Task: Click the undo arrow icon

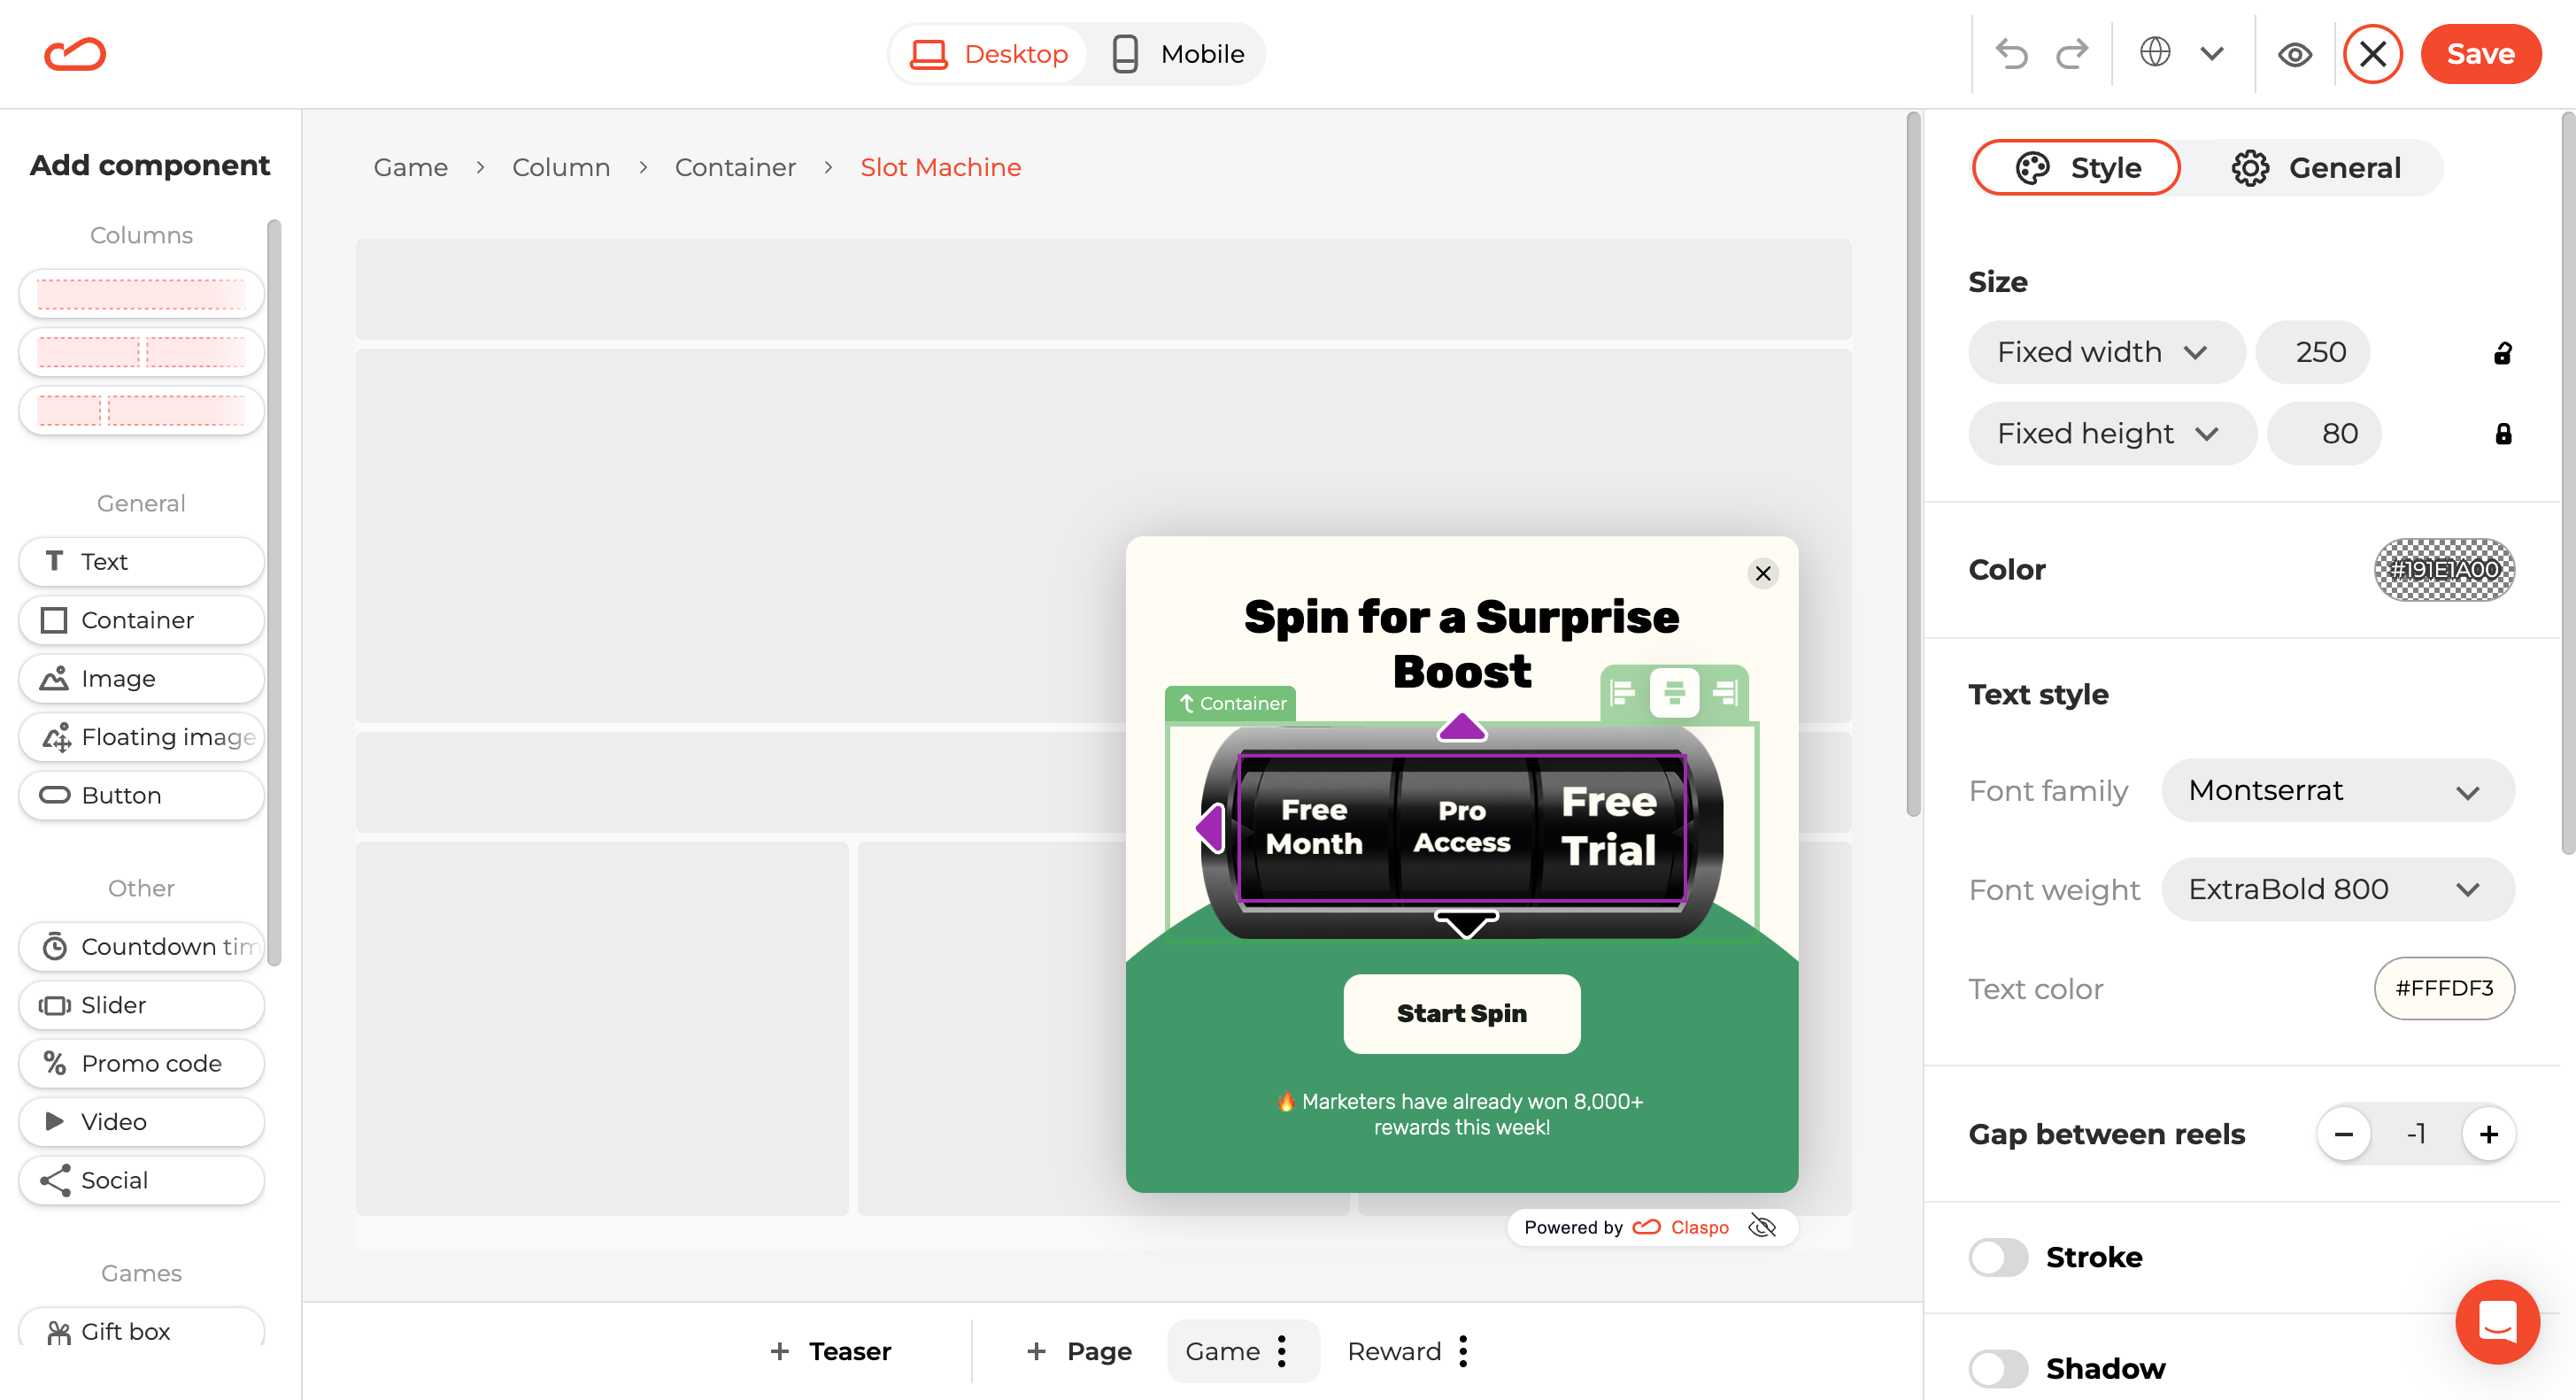Action: (2011, 54)
